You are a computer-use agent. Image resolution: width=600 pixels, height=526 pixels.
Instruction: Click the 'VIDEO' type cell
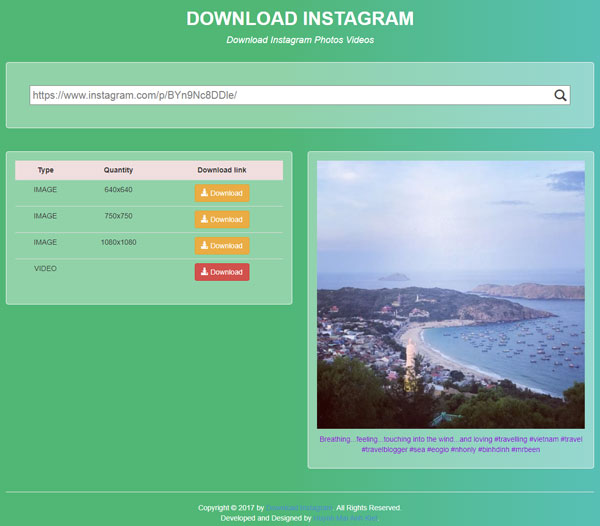(45, 269)
